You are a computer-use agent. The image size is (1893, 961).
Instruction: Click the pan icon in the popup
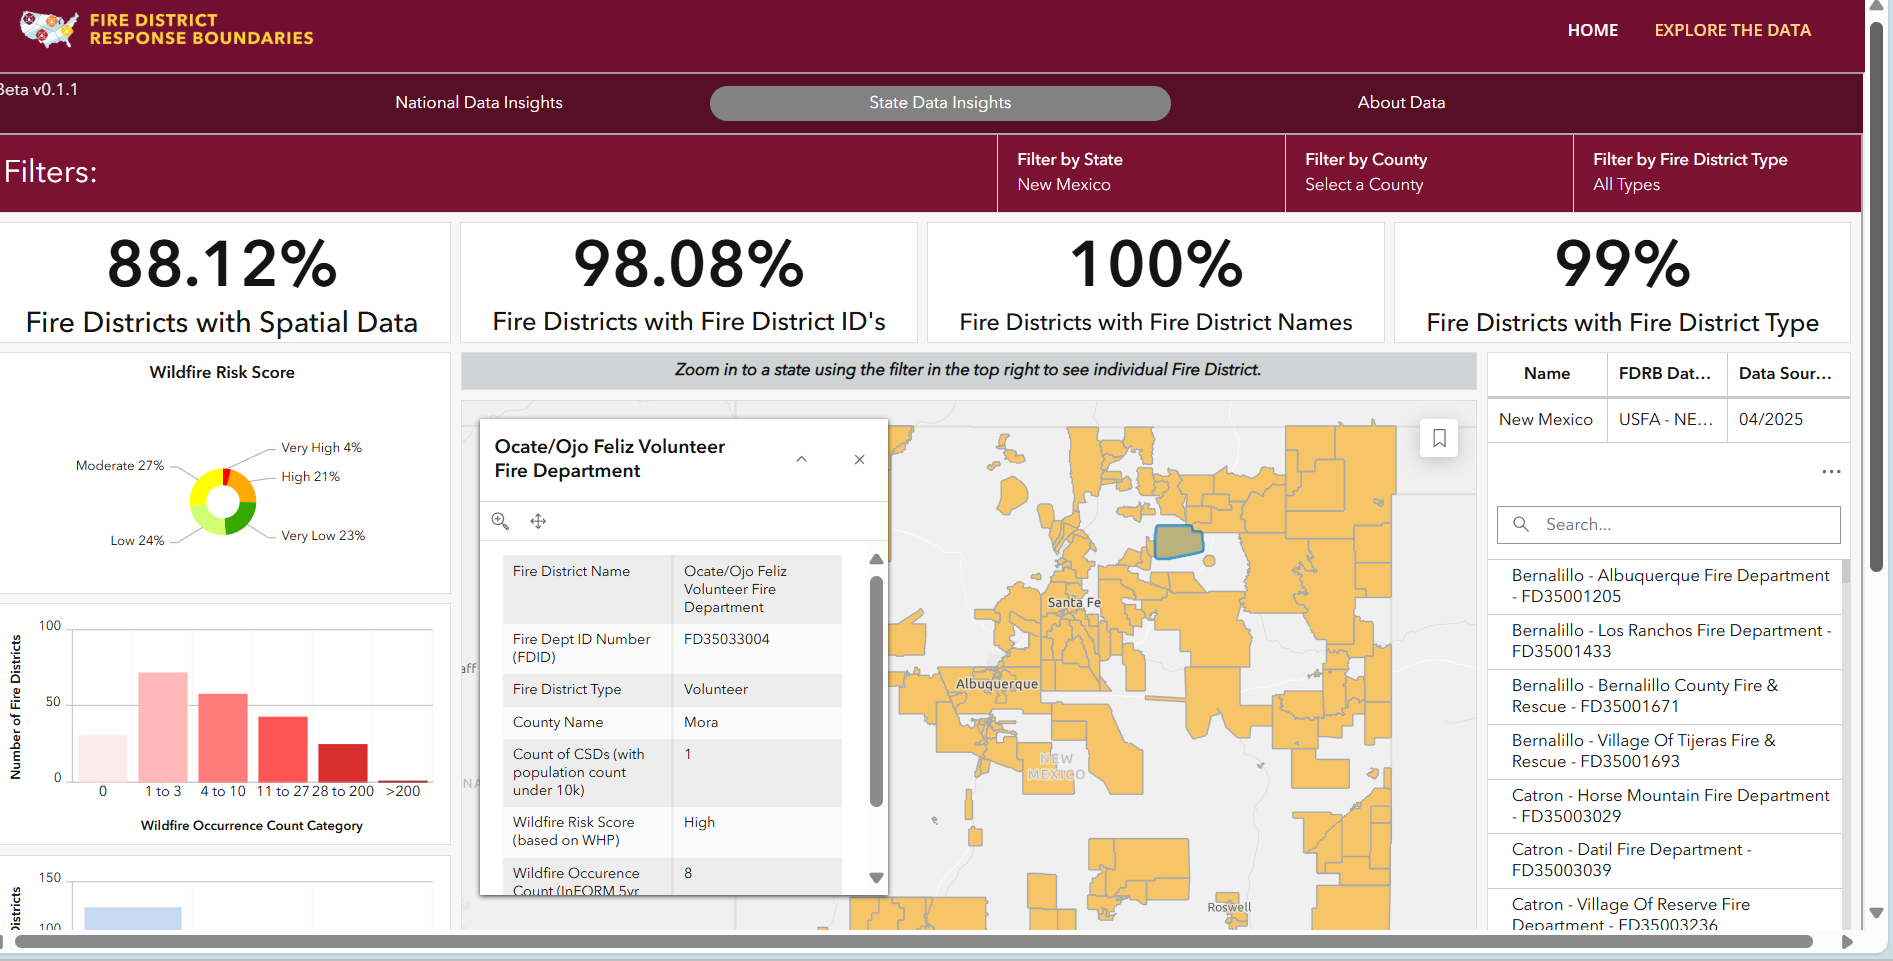[538, 521]
